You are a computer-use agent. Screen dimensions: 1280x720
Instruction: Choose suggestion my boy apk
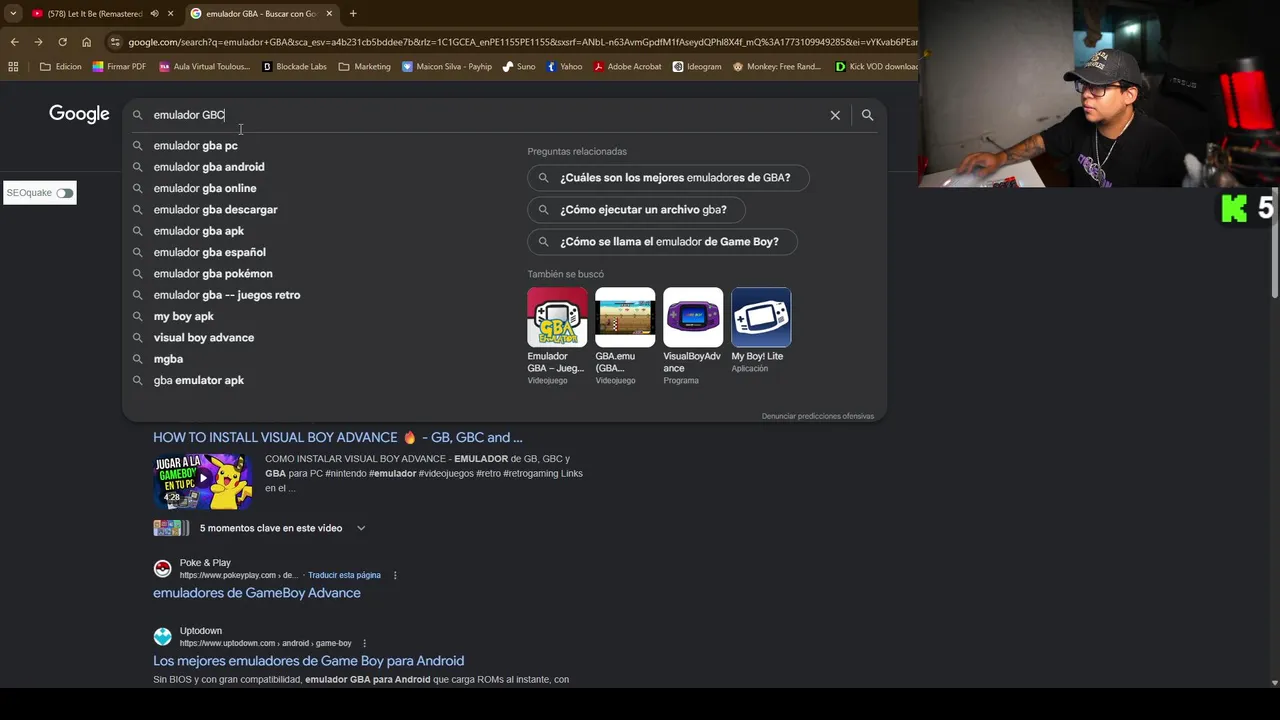(183, 316)
